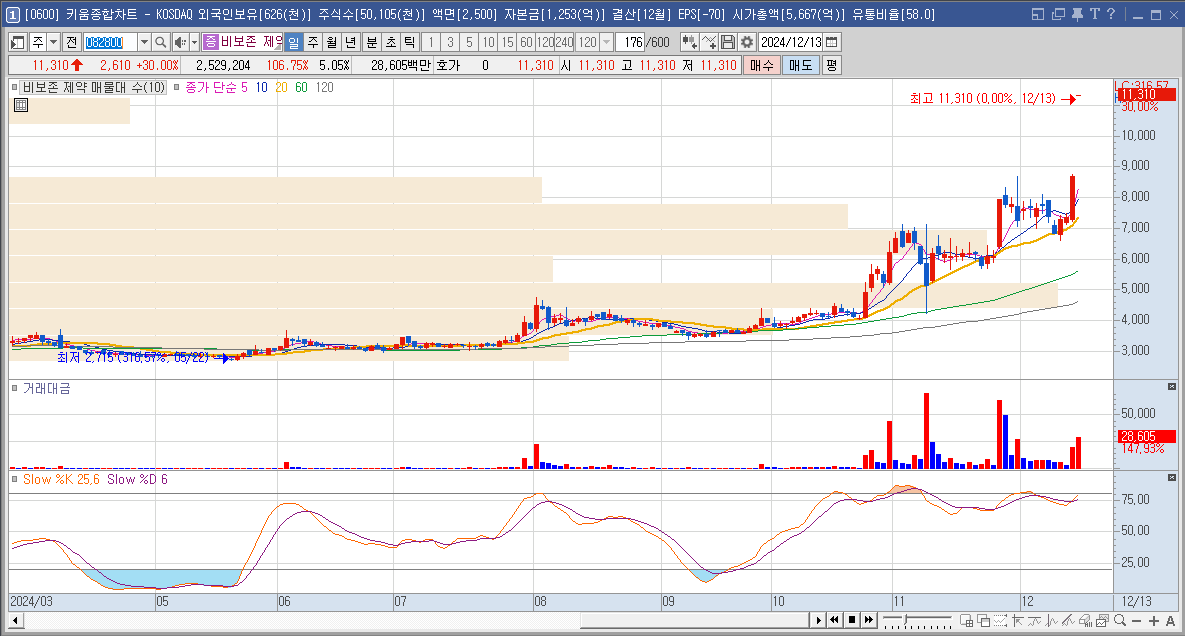Image resolution: width=1185 pixels, height=636 pixels.
Task: Click the chart image capture icon
Action: point(1103,621)
